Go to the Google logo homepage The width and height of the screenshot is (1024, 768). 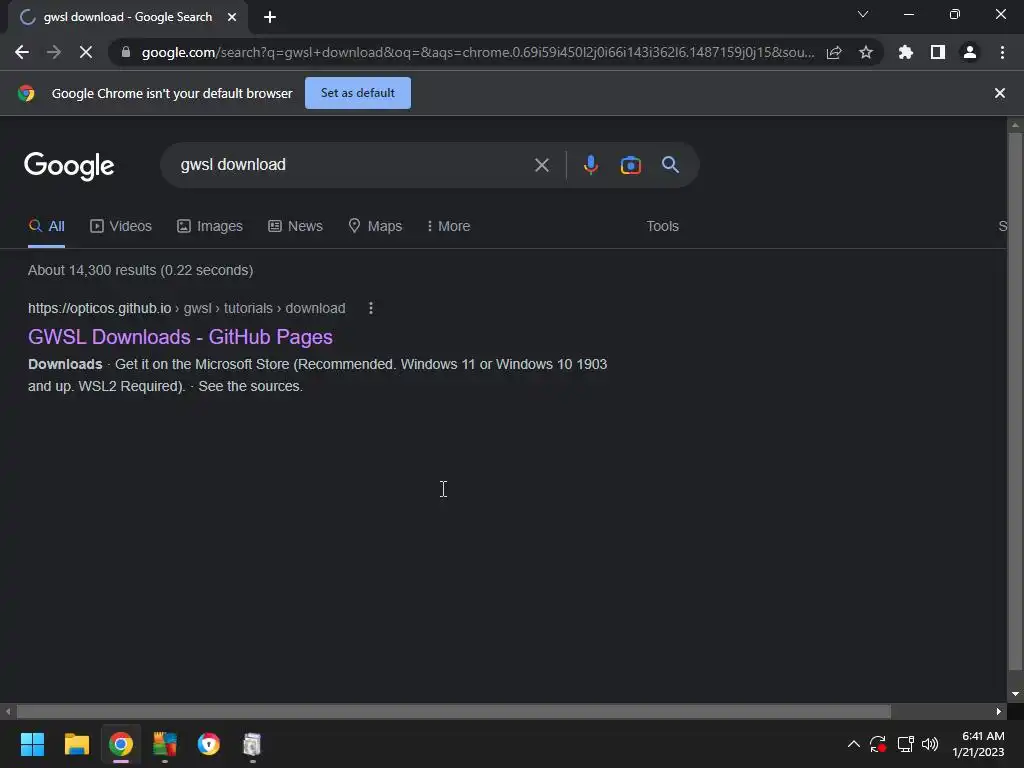tap(69, 166)
